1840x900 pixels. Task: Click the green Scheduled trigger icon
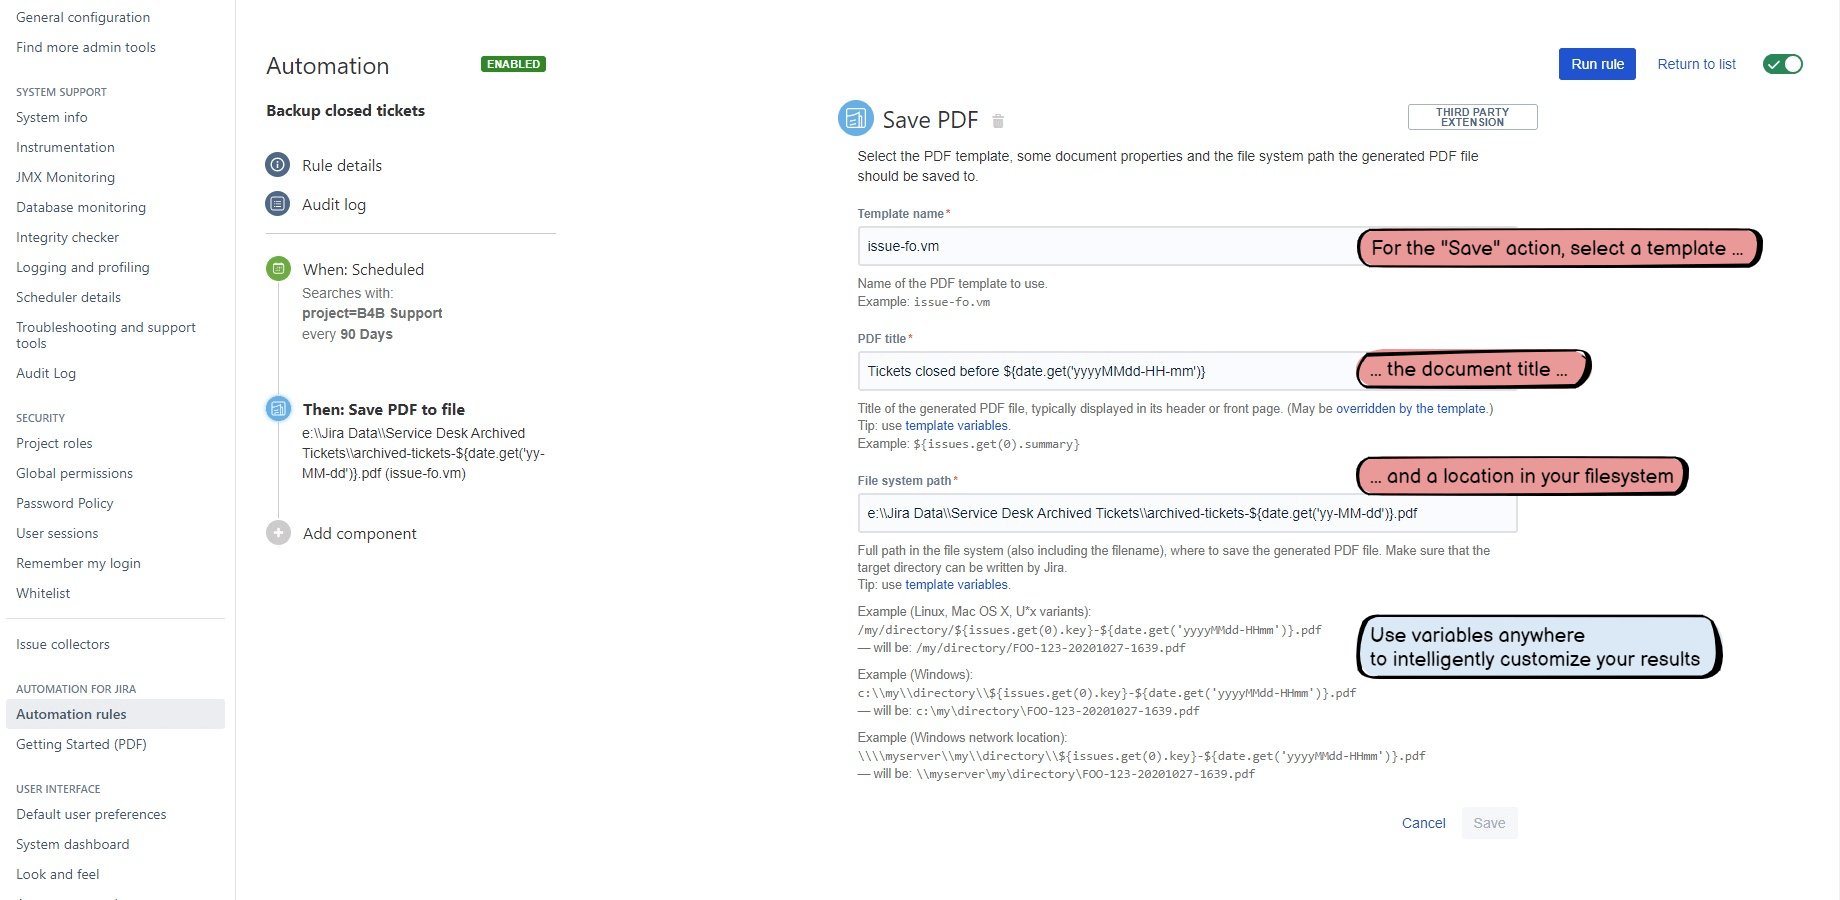[x=278, y=269]
